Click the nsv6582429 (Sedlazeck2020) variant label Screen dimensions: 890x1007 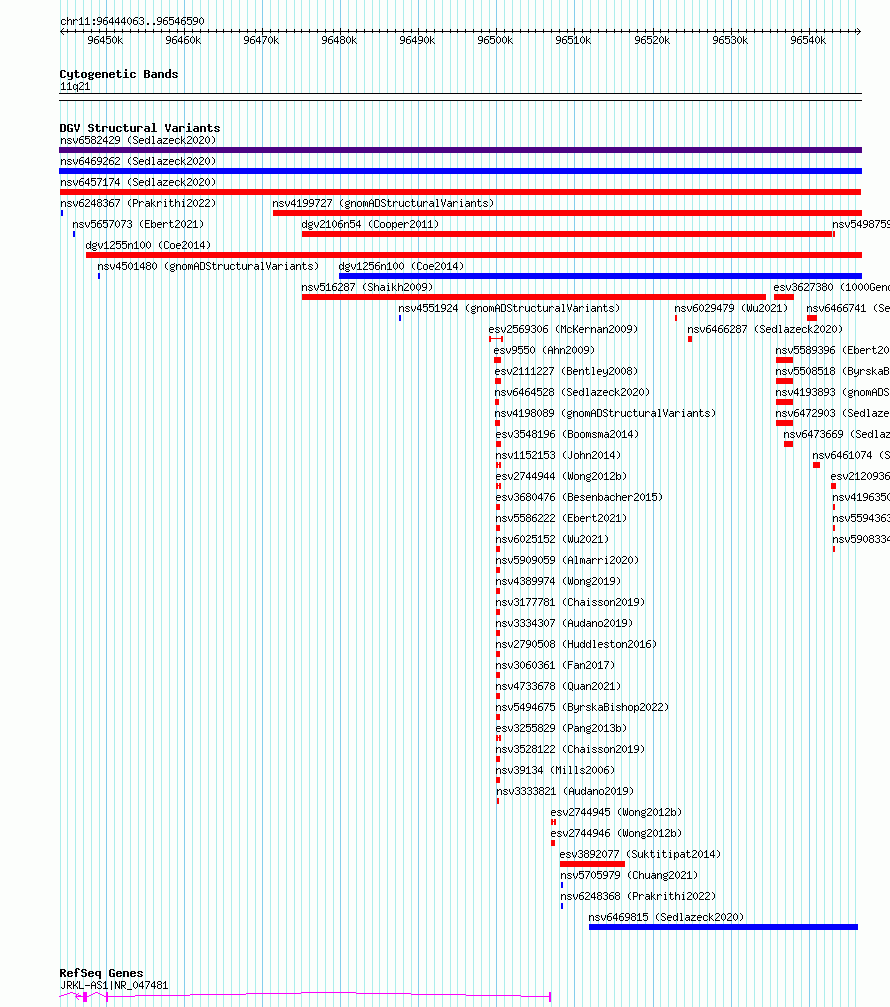(x=138, y=140)
